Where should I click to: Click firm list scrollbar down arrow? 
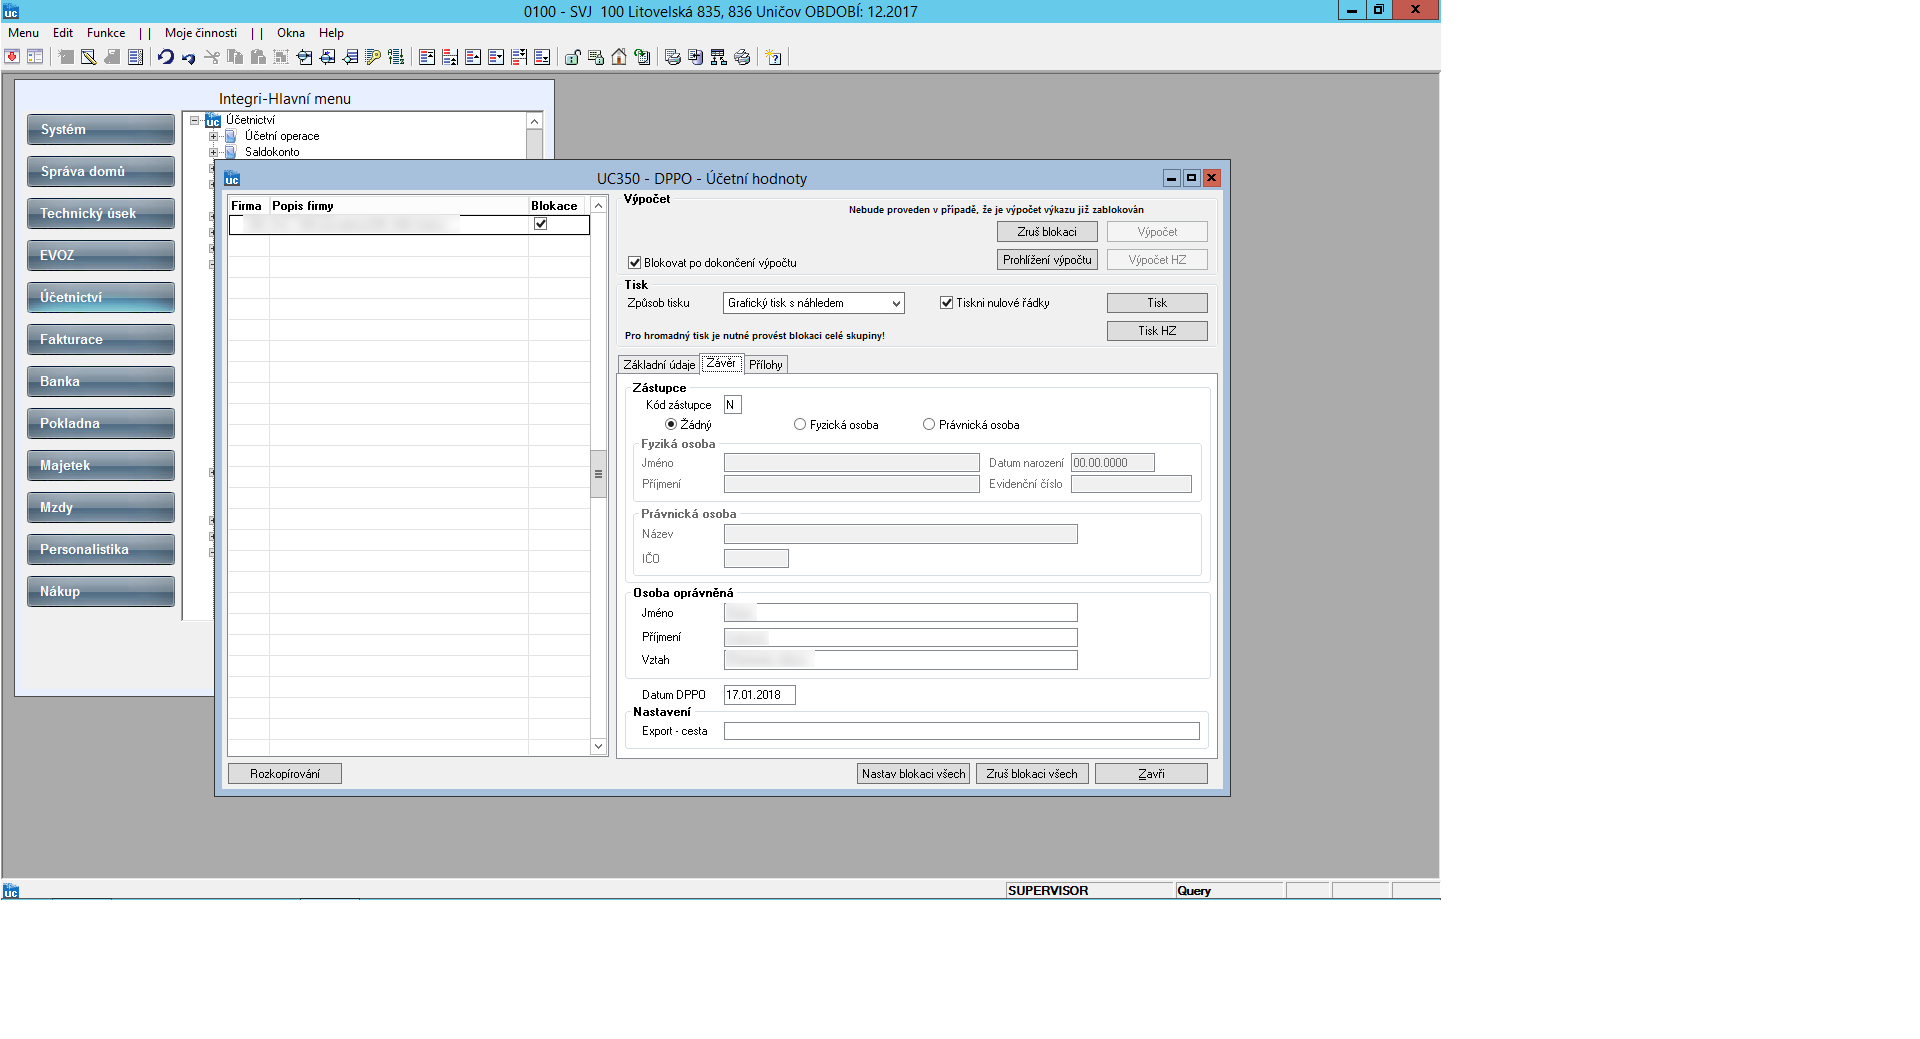[598, 746]
